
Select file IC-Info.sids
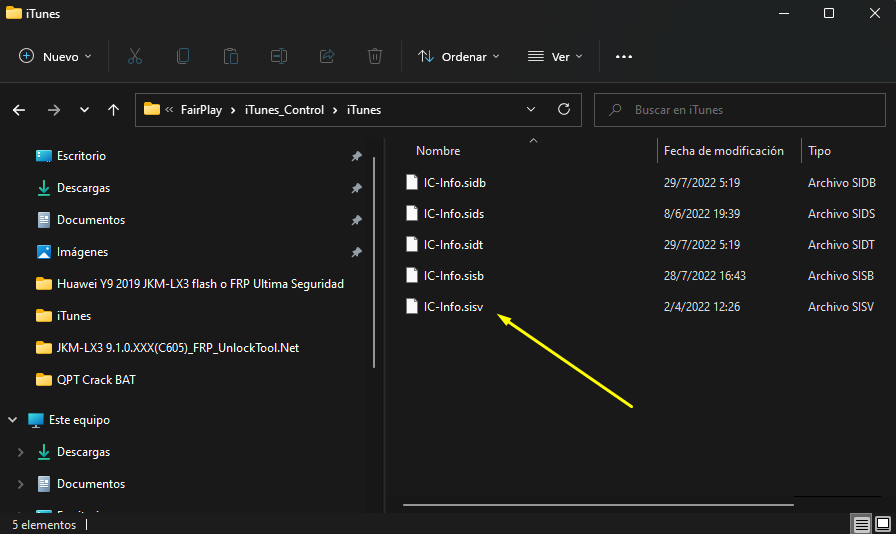(454, 213)
